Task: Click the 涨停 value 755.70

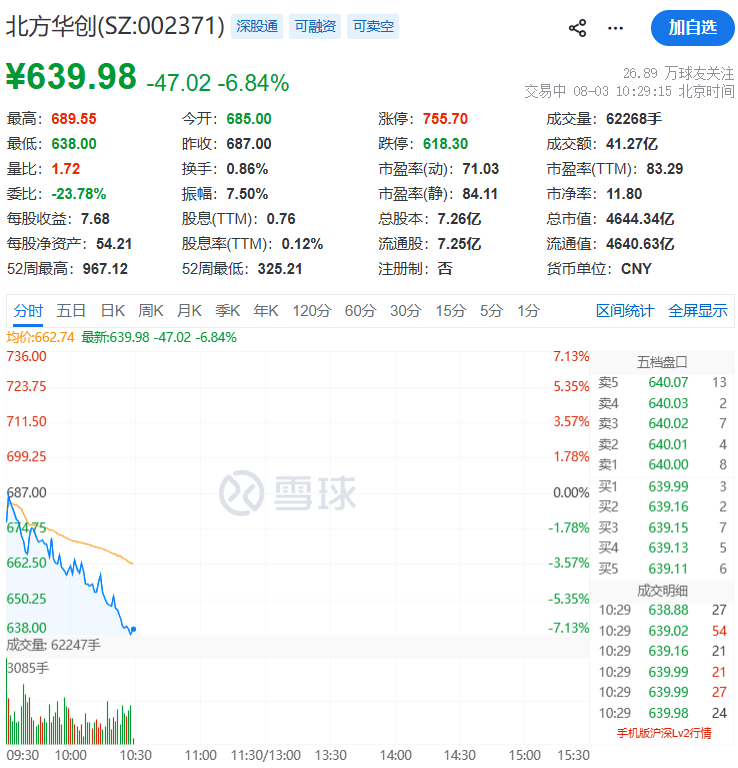Action: 445,119
